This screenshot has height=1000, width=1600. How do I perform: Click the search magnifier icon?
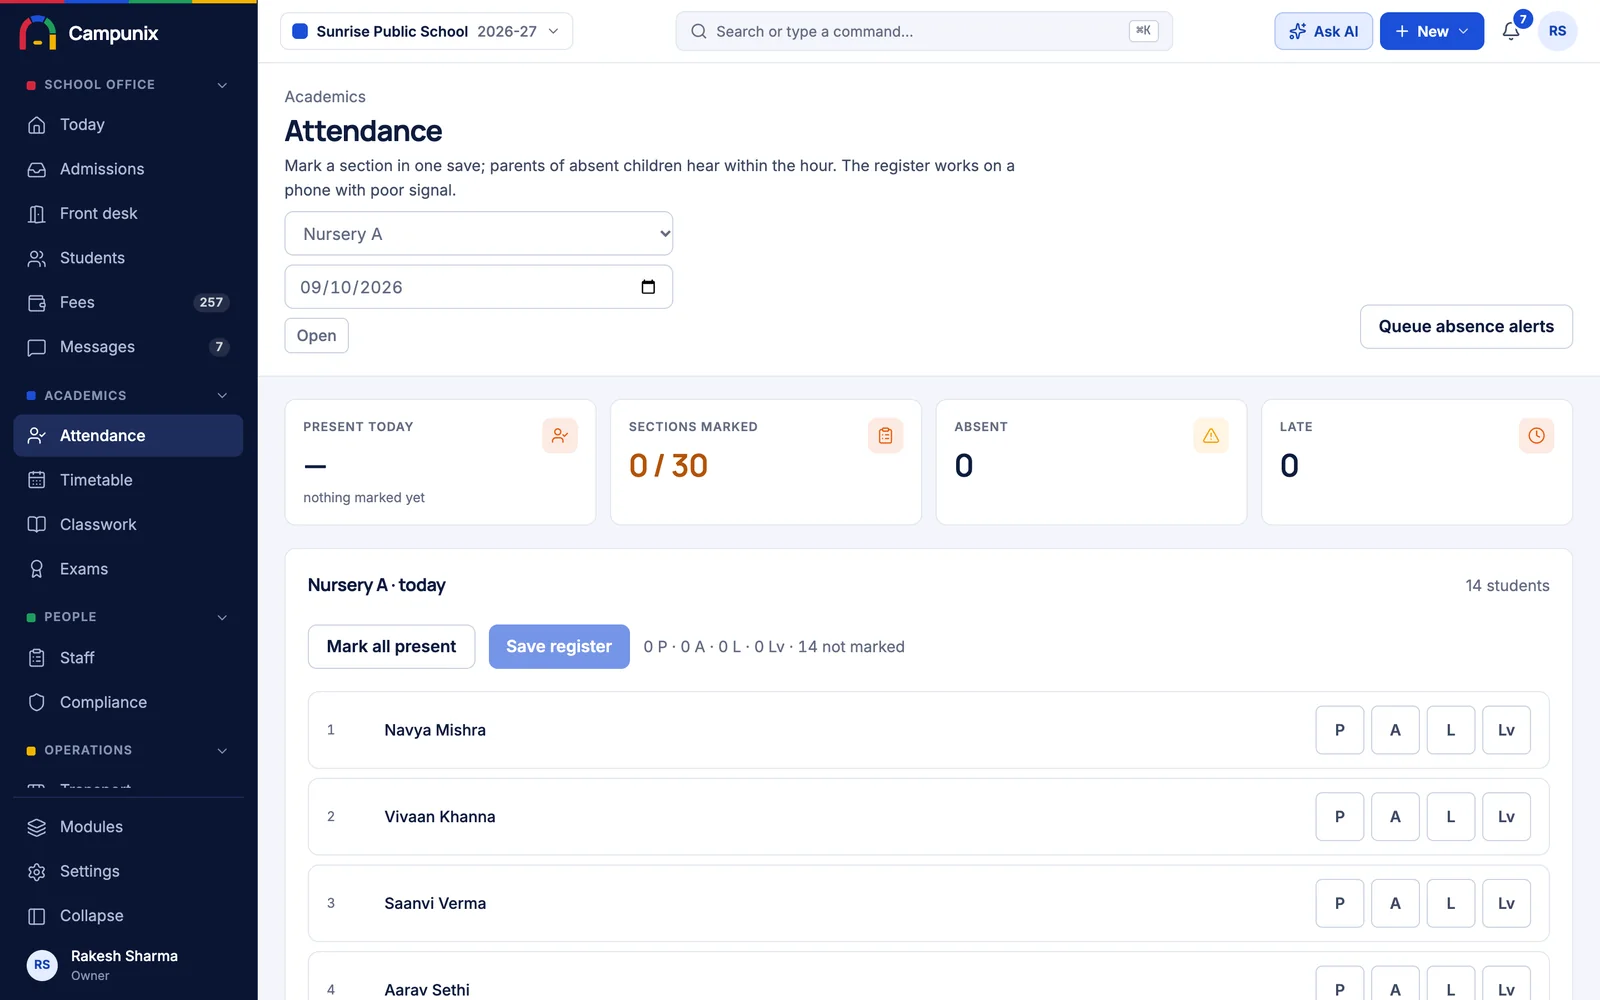point(699,31)
